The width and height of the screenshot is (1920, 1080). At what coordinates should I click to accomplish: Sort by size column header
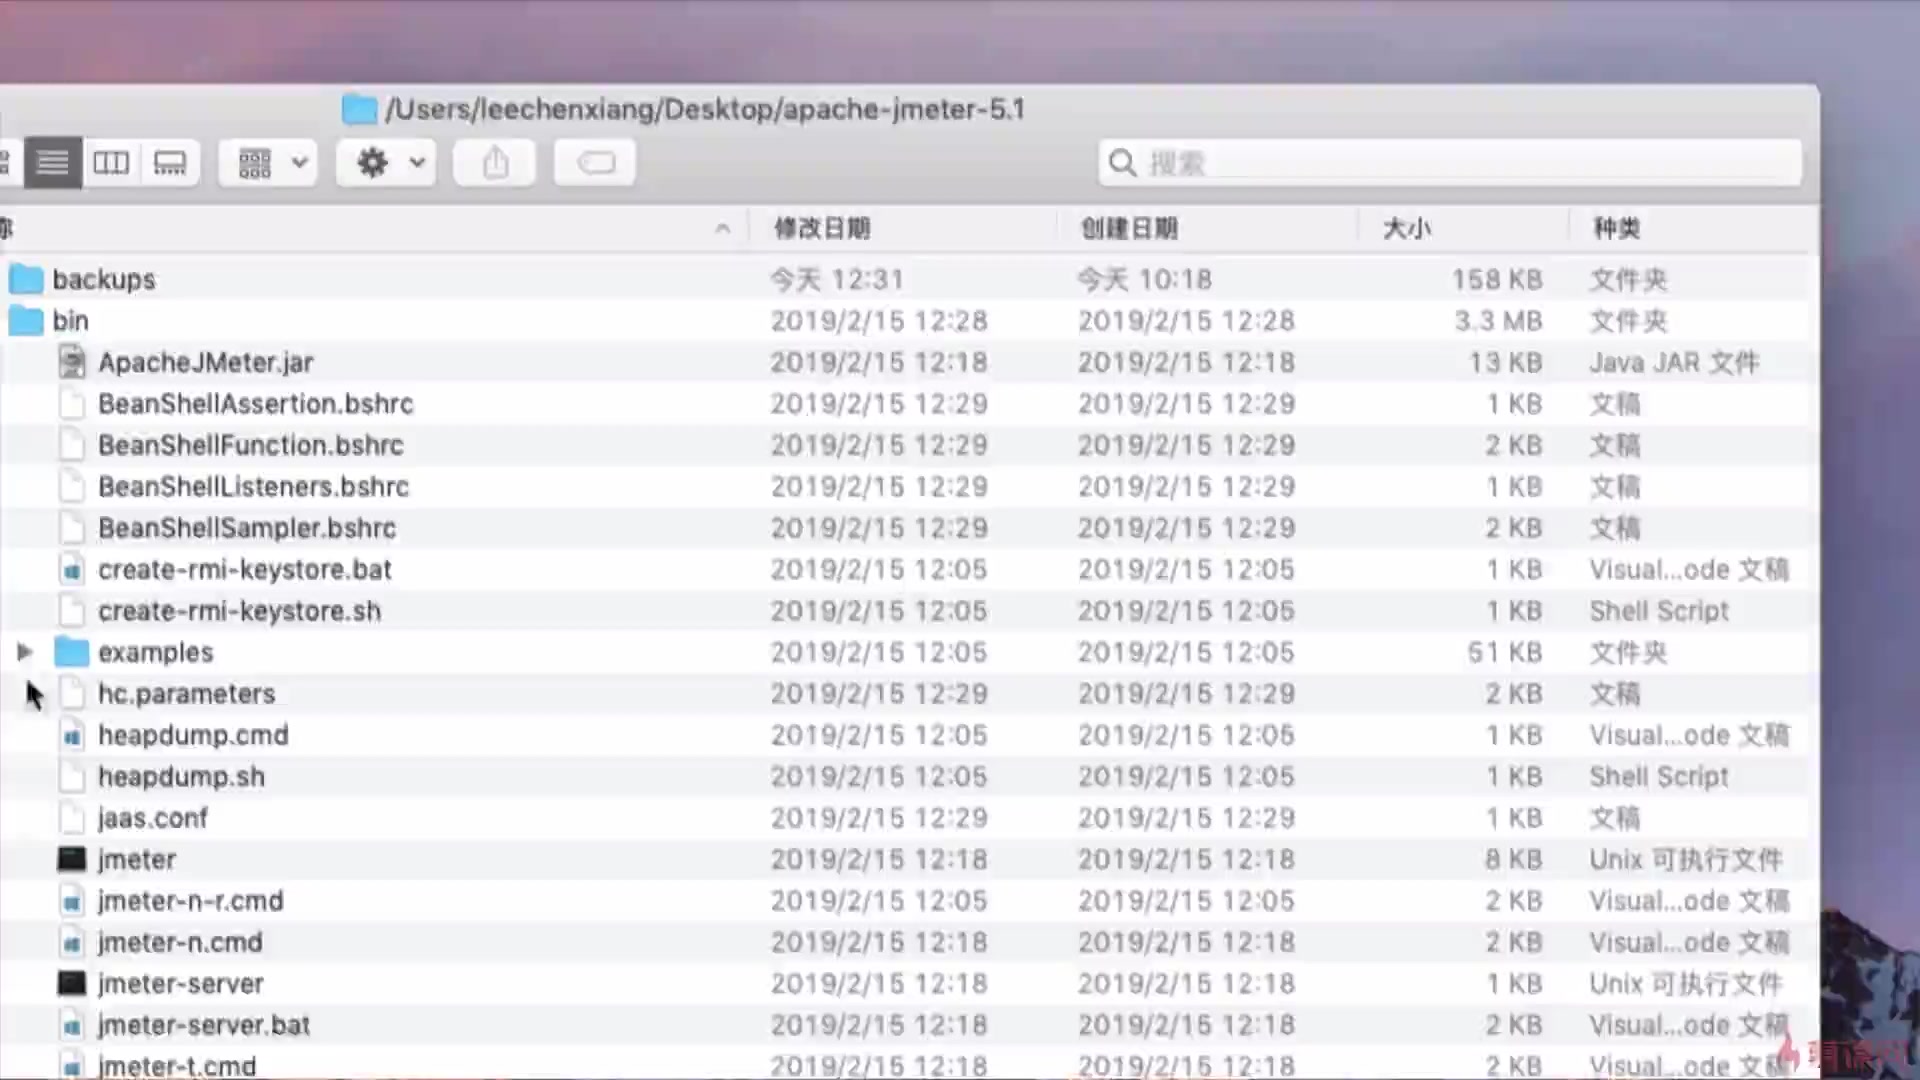point(1406,229)
